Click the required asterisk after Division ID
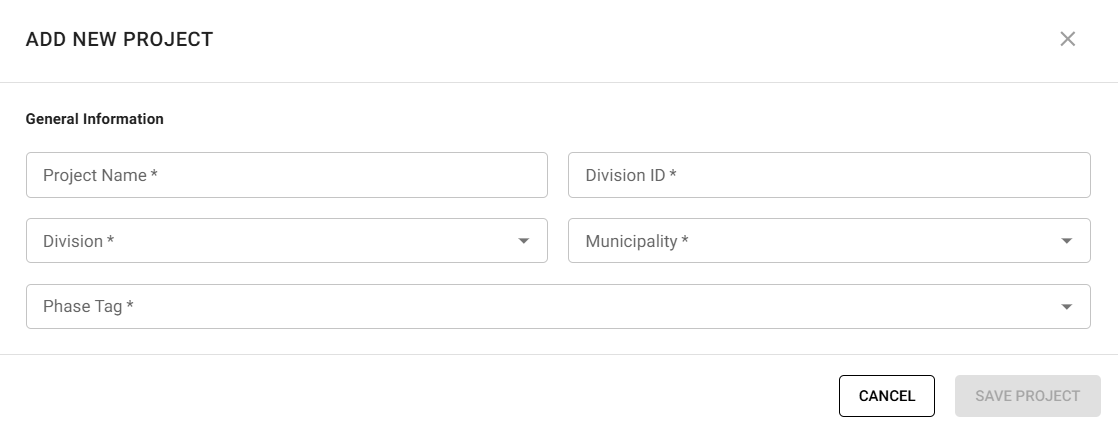The width and height of the screenshot is (1118, 432). point(674,174)
